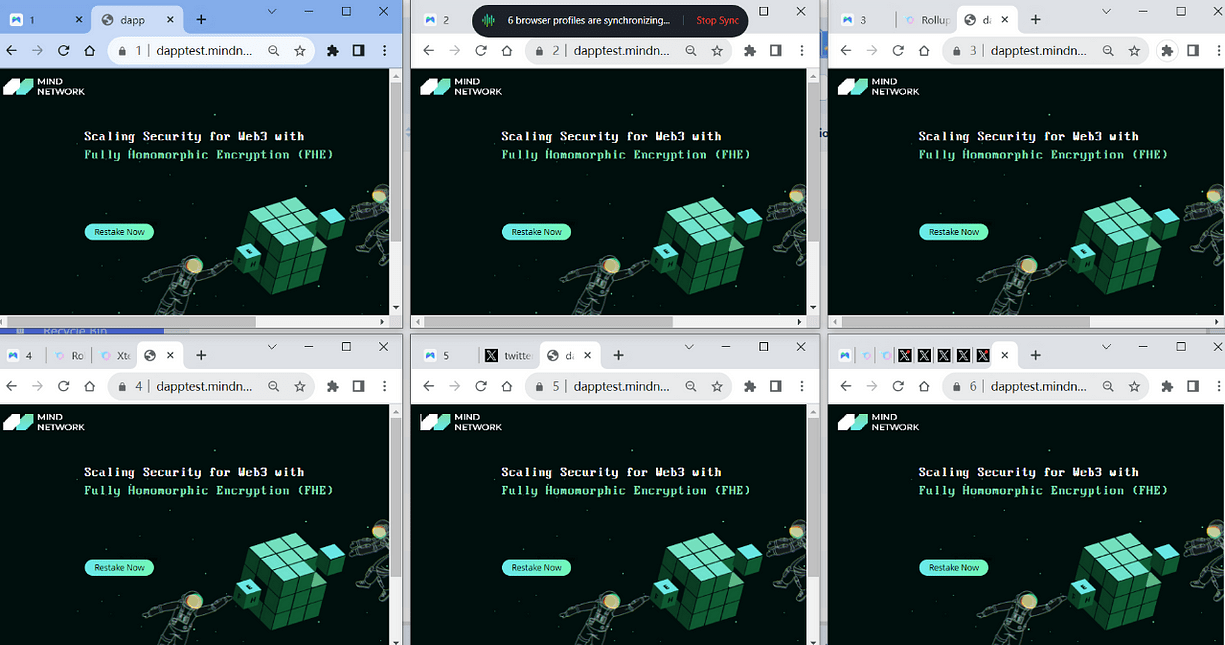Expand tab search chevron in profile 6 window
Viewport: 1225px width, 645px height.
point(1106,346)
